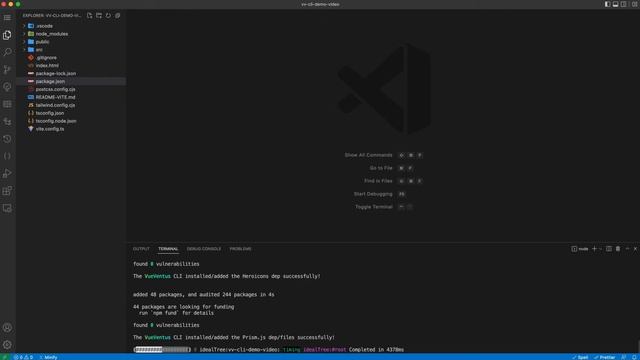The image size is (640, 360).
Task: Open the Manage gear icon in activity bar
Action: 7,344
